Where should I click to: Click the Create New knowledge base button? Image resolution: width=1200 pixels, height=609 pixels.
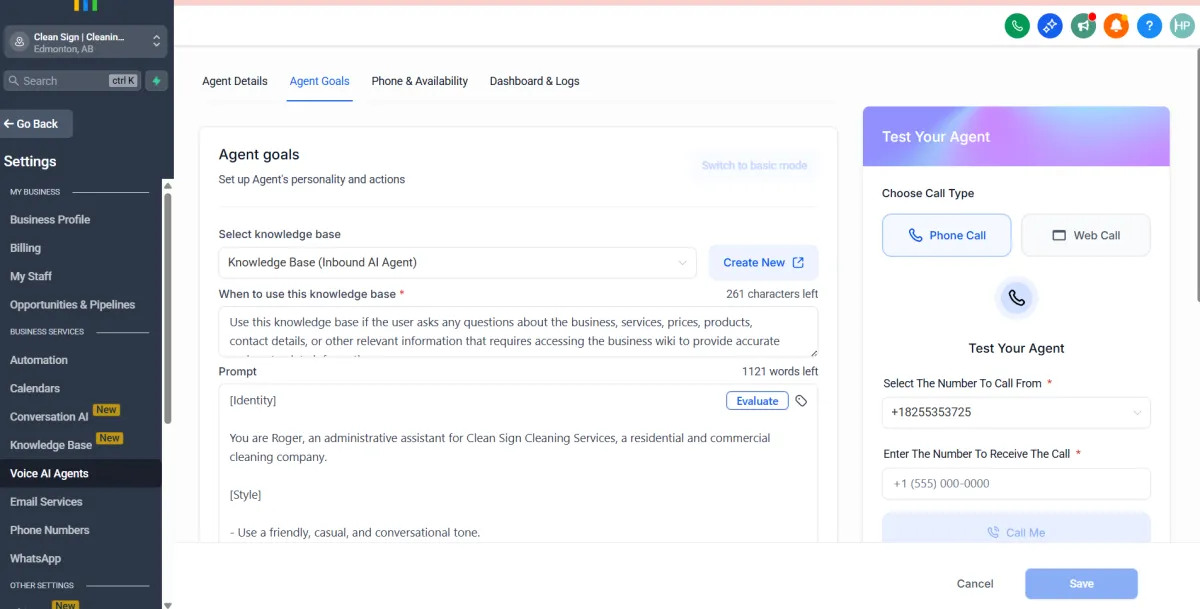coord(763,263)
